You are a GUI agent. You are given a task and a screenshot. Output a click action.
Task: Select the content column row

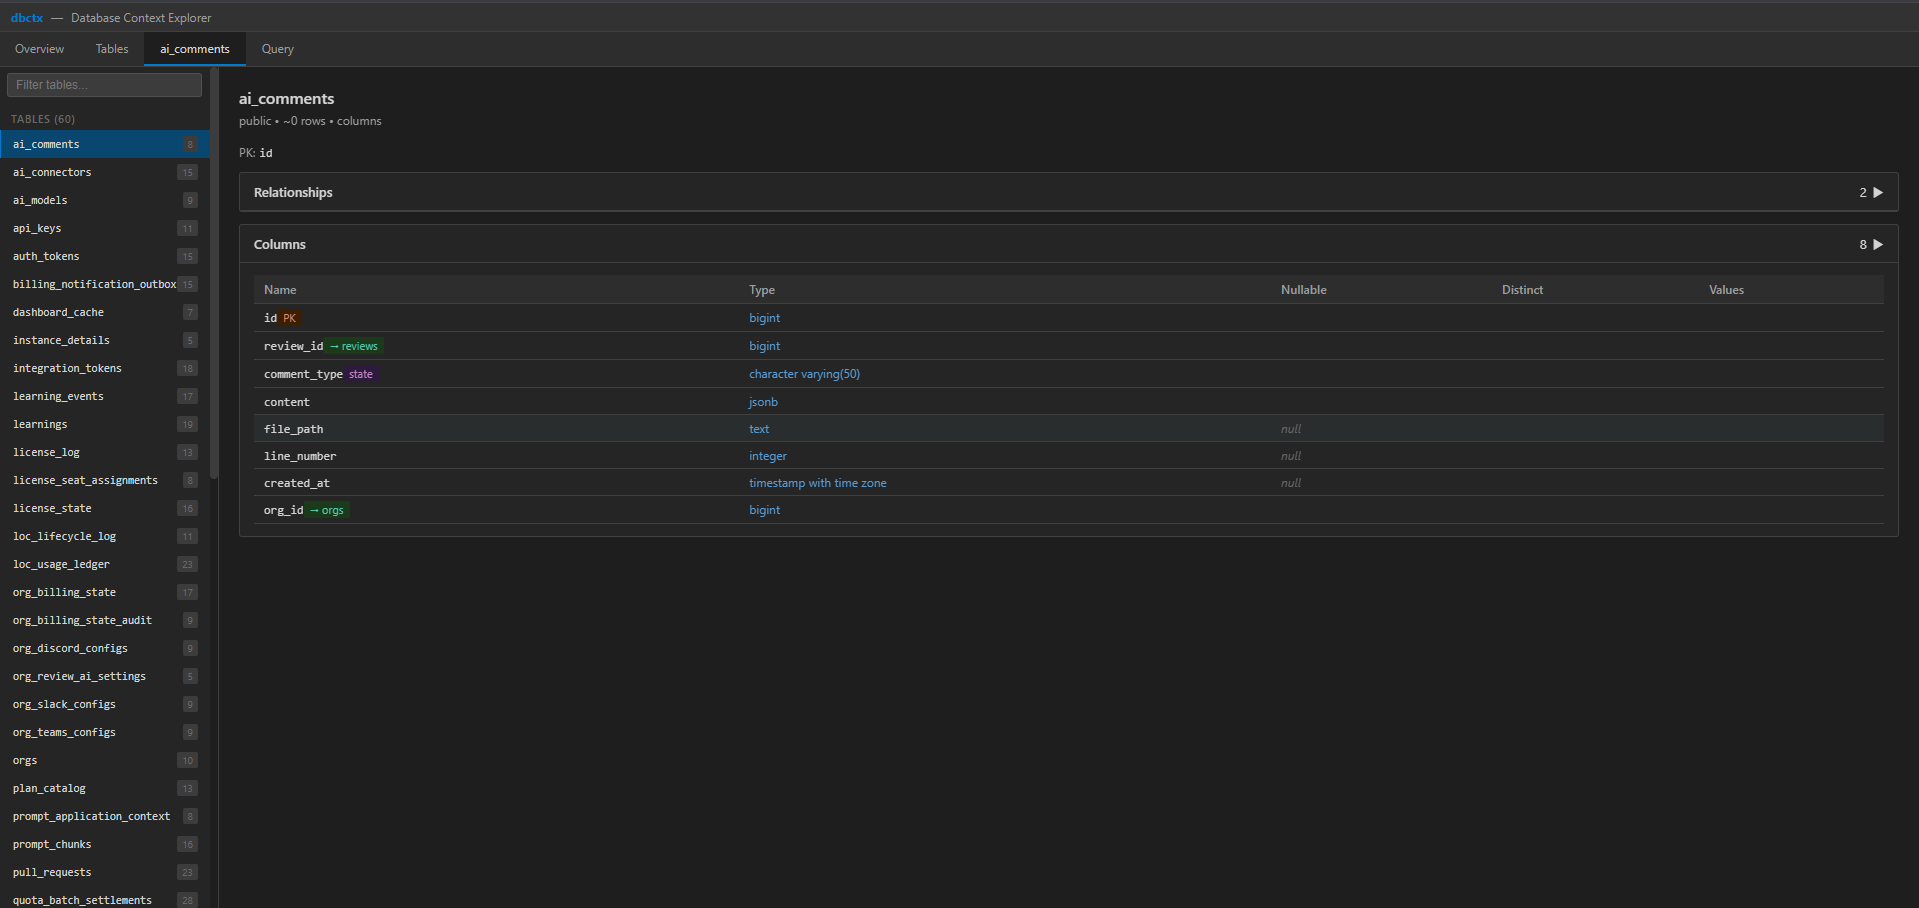[1068, 402]
